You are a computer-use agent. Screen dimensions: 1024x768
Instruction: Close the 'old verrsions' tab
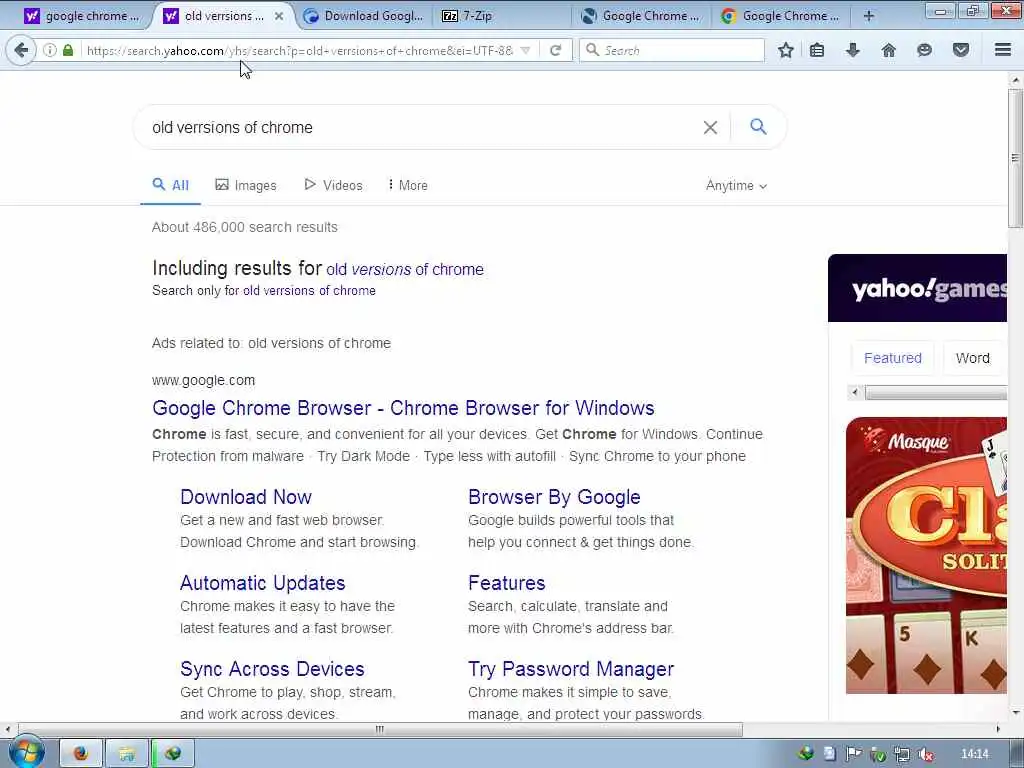279,16
